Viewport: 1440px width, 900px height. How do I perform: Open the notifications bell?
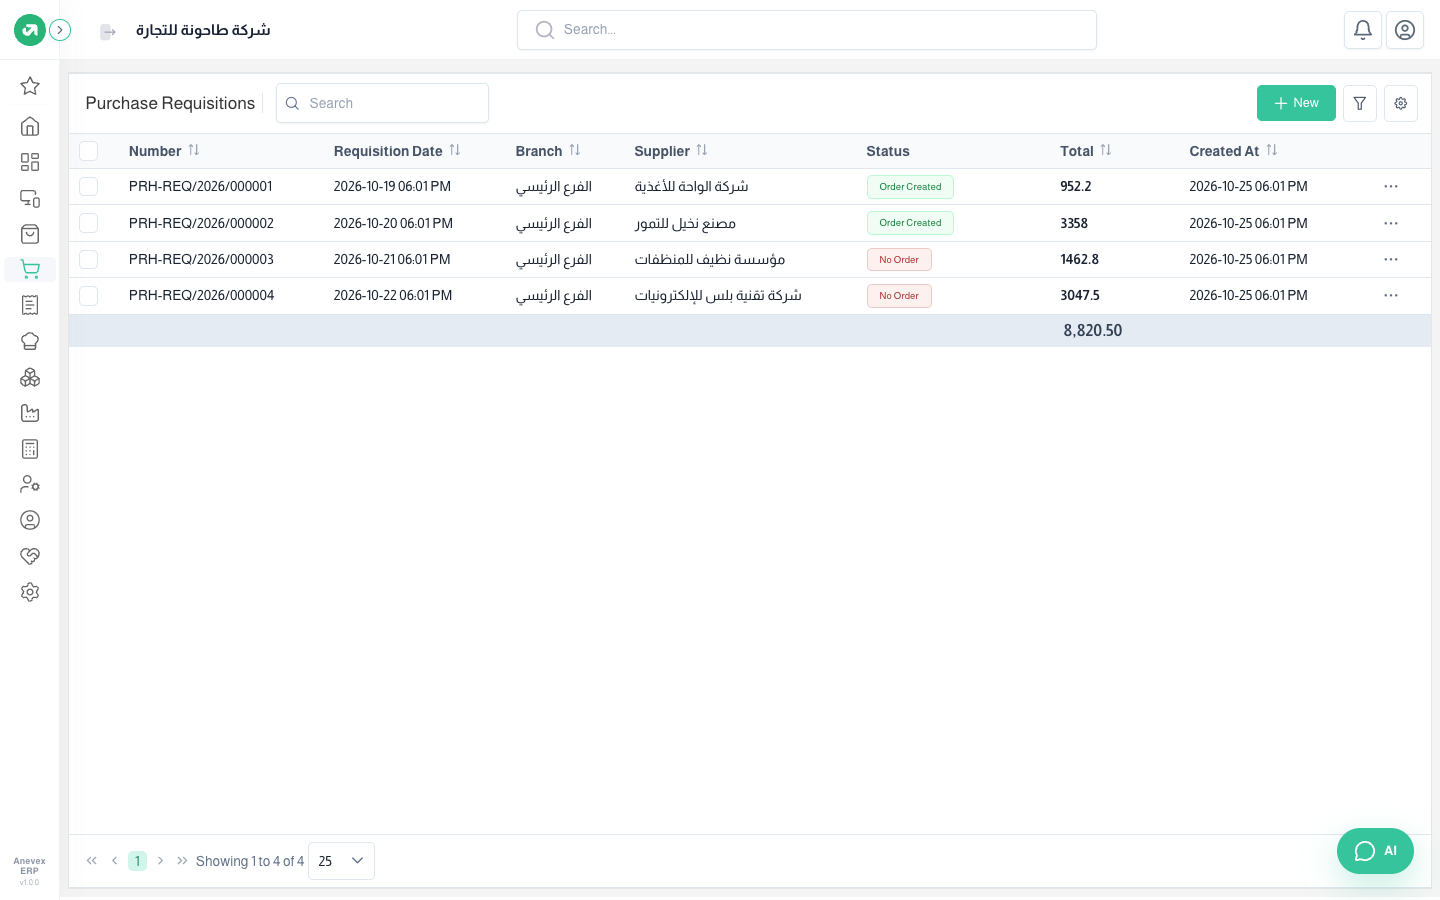(x=1363, y=30)
